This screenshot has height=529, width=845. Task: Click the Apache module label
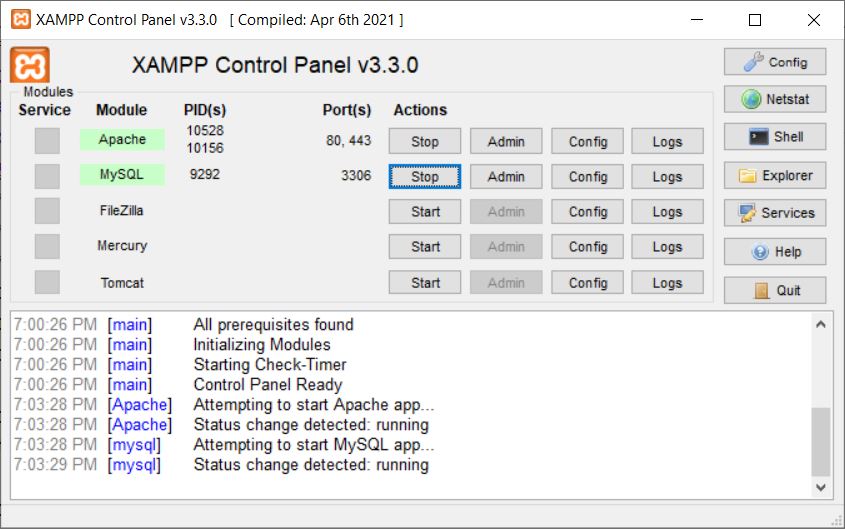coord(122,140)
